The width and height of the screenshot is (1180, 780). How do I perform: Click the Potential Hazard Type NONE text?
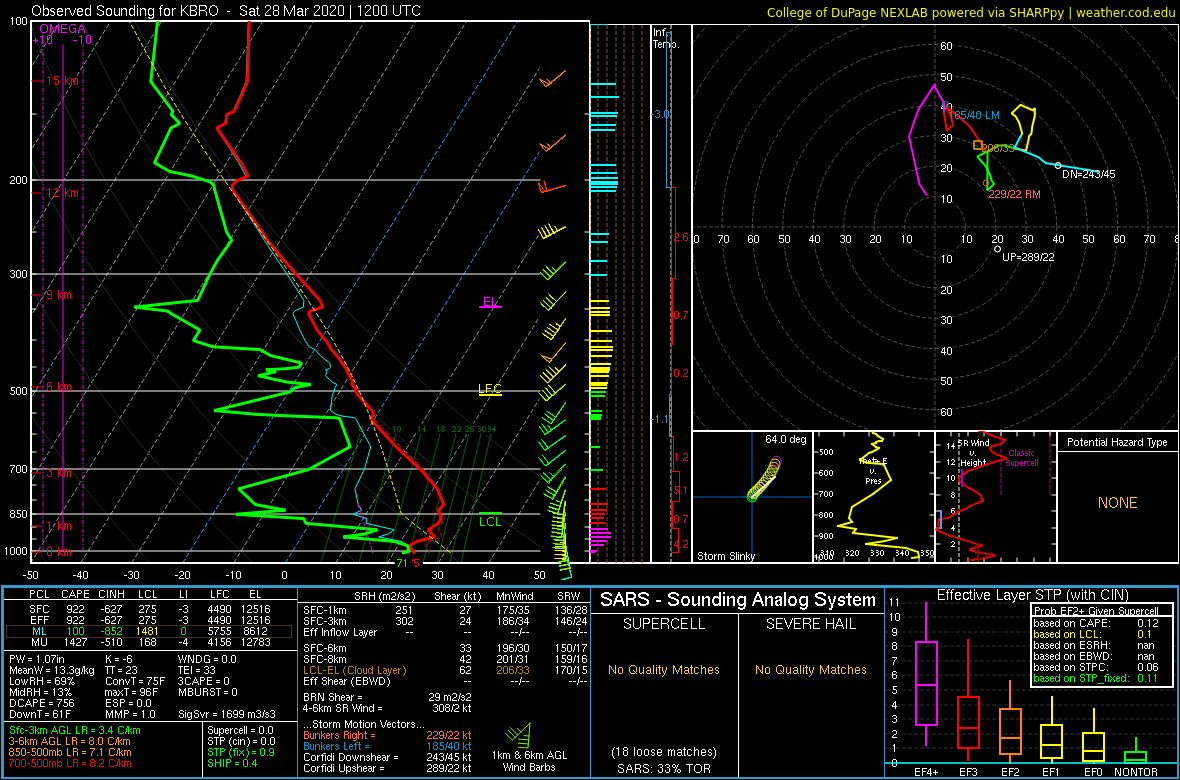pyautogui.click(x=1117, y=503)
